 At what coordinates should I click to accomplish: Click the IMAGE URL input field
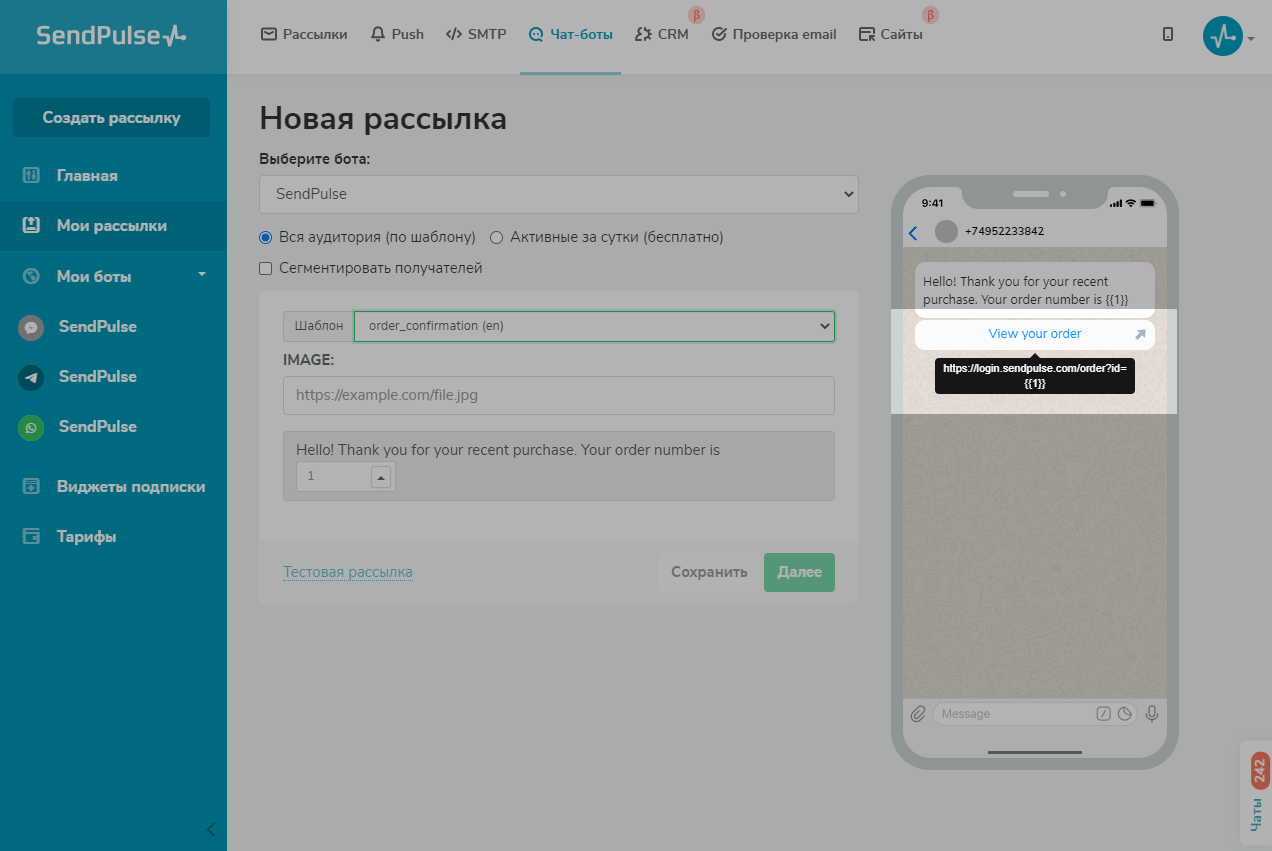coord(559,395)
